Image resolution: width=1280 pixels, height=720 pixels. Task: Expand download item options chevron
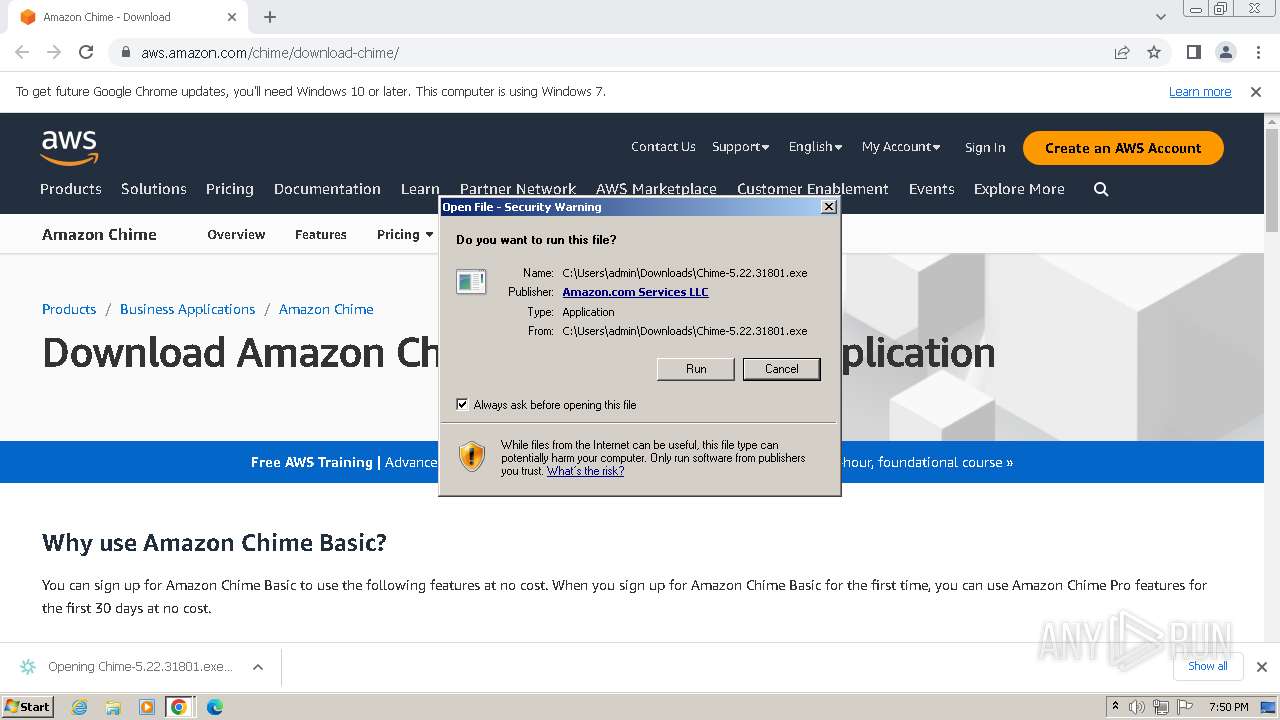(x=258, y=667)
